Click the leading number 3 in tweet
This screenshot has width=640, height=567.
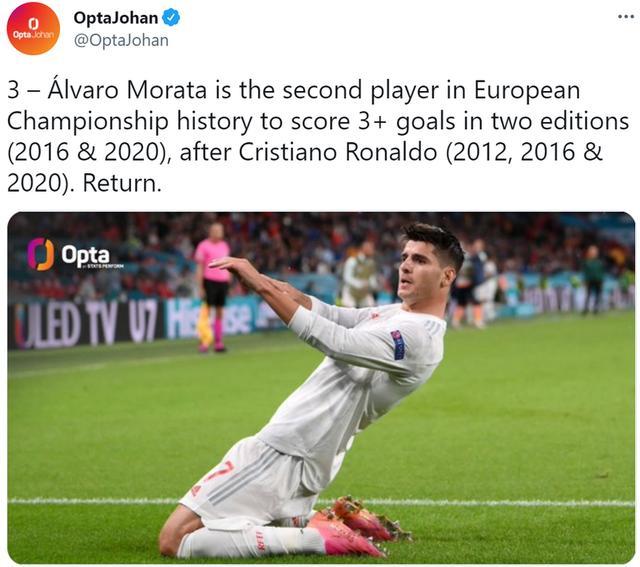(13, 90)
